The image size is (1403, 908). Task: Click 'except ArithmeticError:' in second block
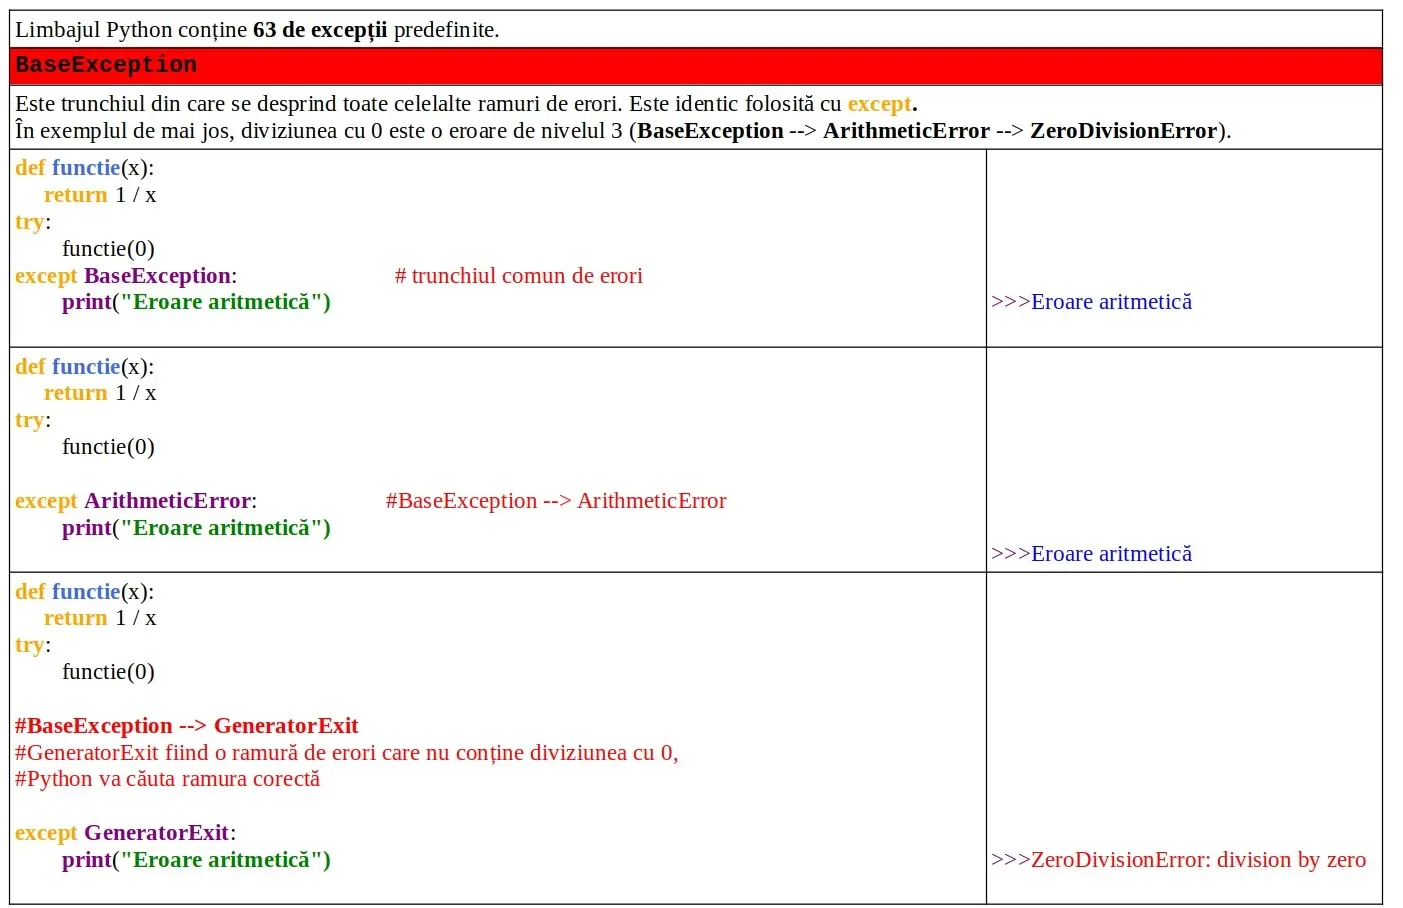click(136, 501)
